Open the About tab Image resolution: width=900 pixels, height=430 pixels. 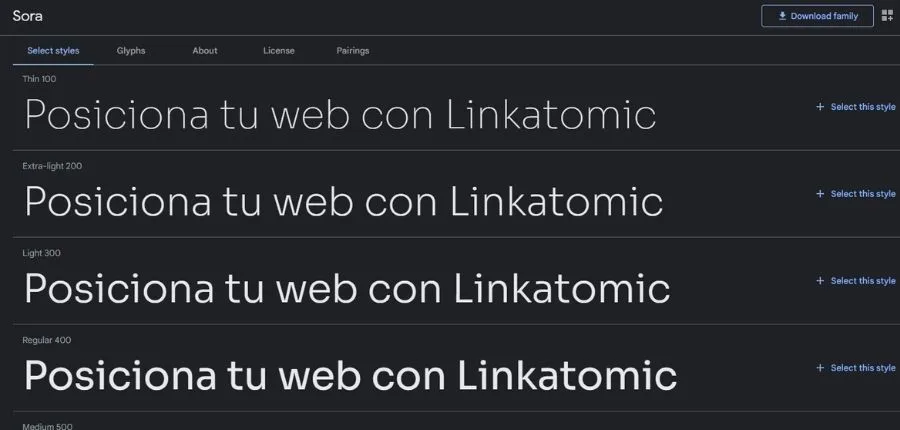click(205, 51)
